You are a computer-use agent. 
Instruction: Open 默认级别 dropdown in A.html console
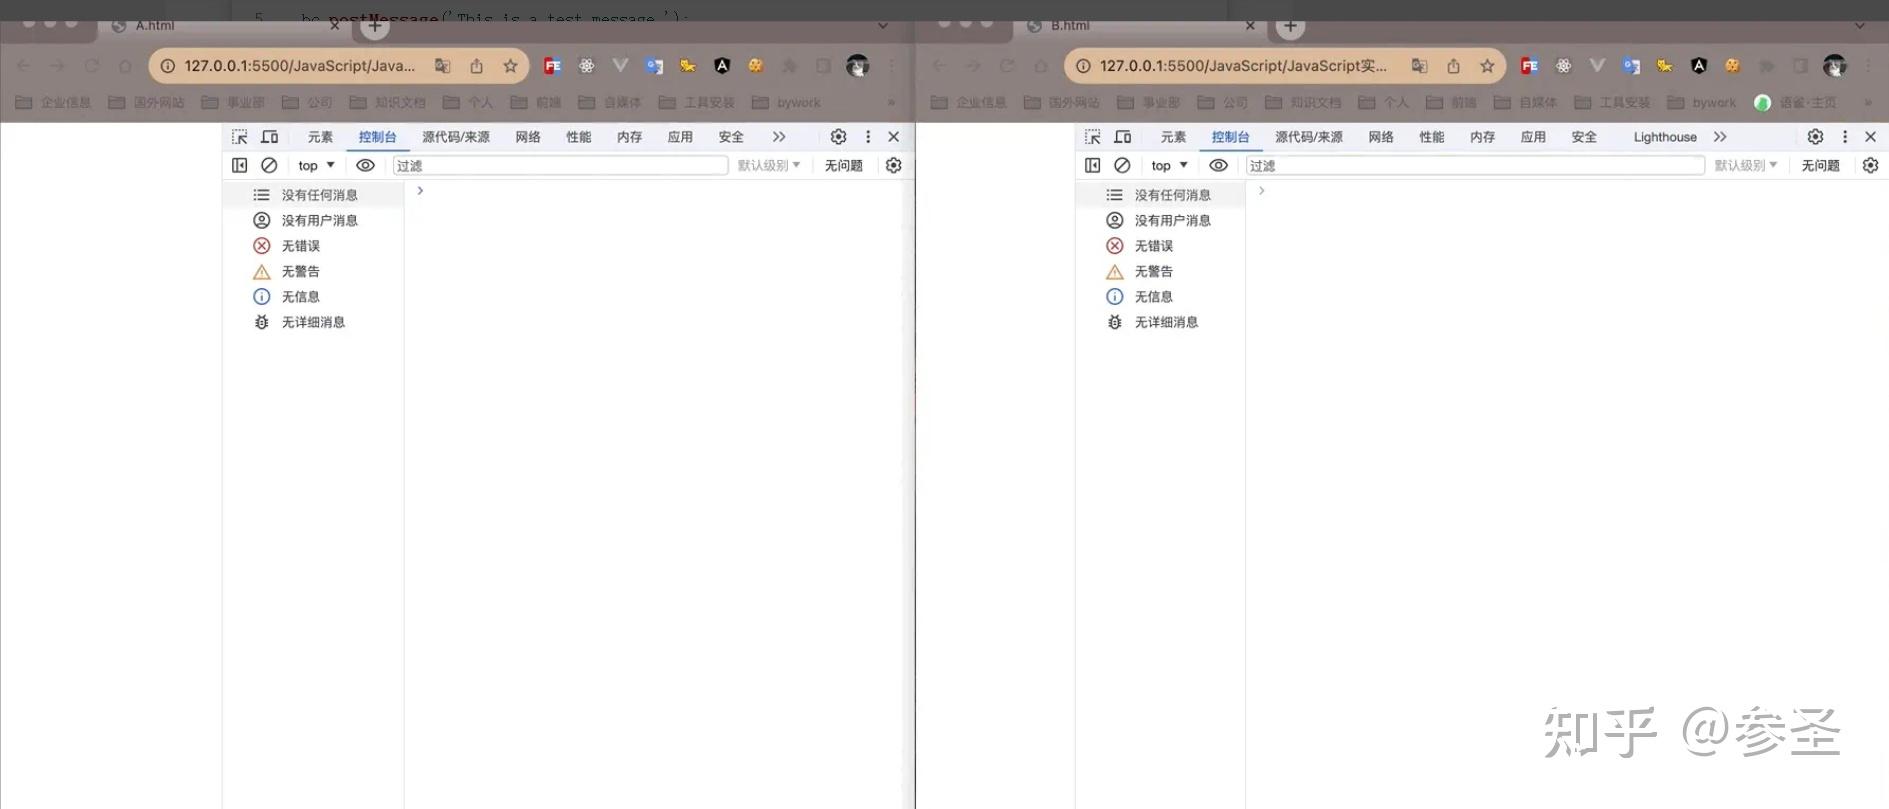(769, 165)
